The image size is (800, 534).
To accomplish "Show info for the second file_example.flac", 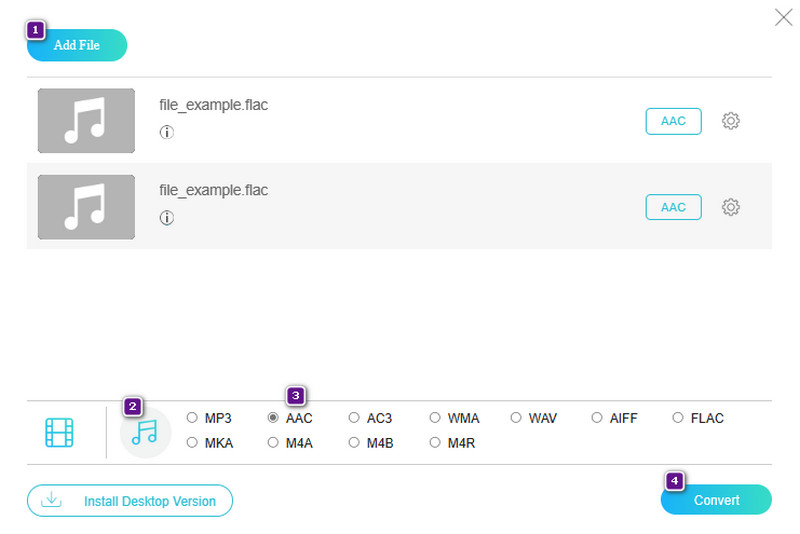I will 167,218.
